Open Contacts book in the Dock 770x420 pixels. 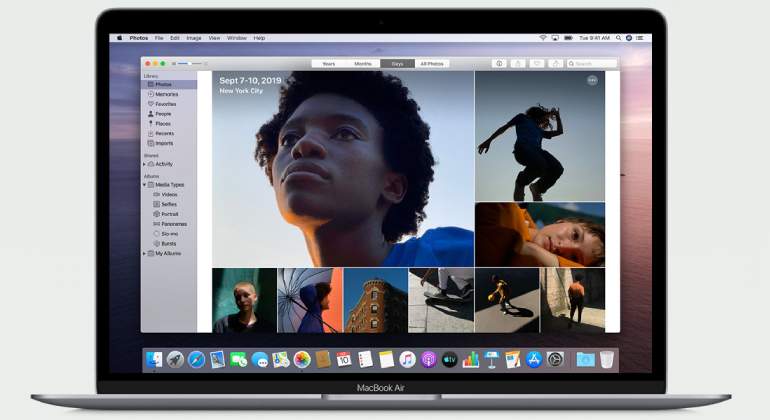click(x=323, y=360)
